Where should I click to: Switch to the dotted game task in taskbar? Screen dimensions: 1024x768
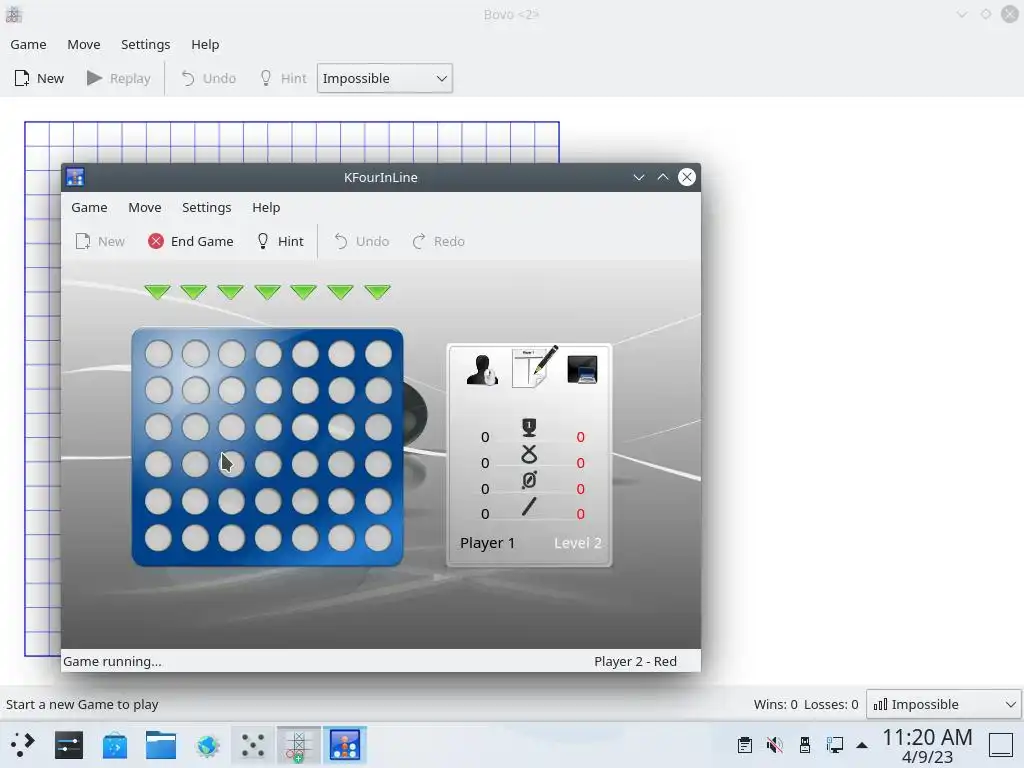(253, 744)
